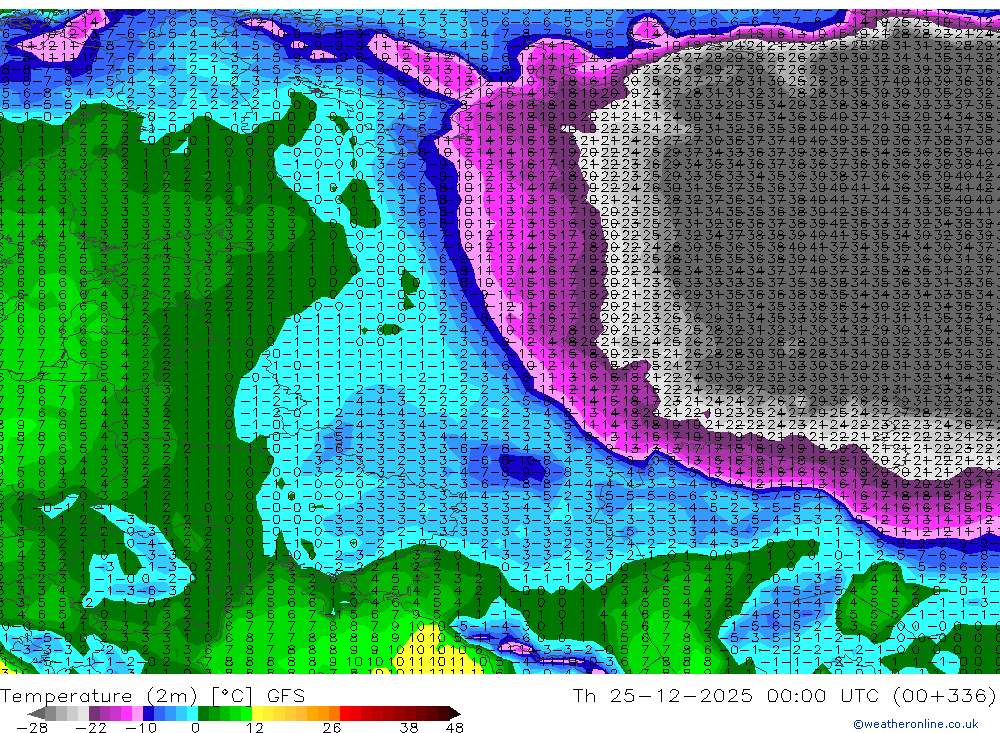Click the '26' legend label
Image resolution: width=1000 pixels, height=733 pixels.
click(x=332, y=728)
